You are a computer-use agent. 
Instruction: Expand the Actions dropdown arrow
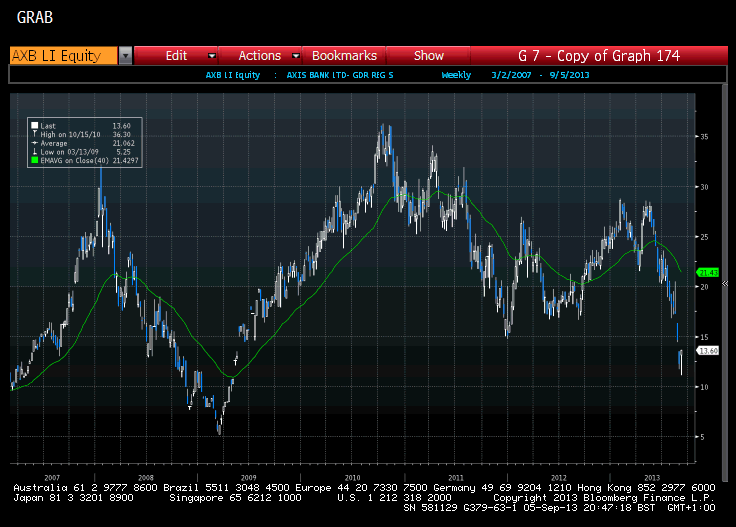coord(296,56)
